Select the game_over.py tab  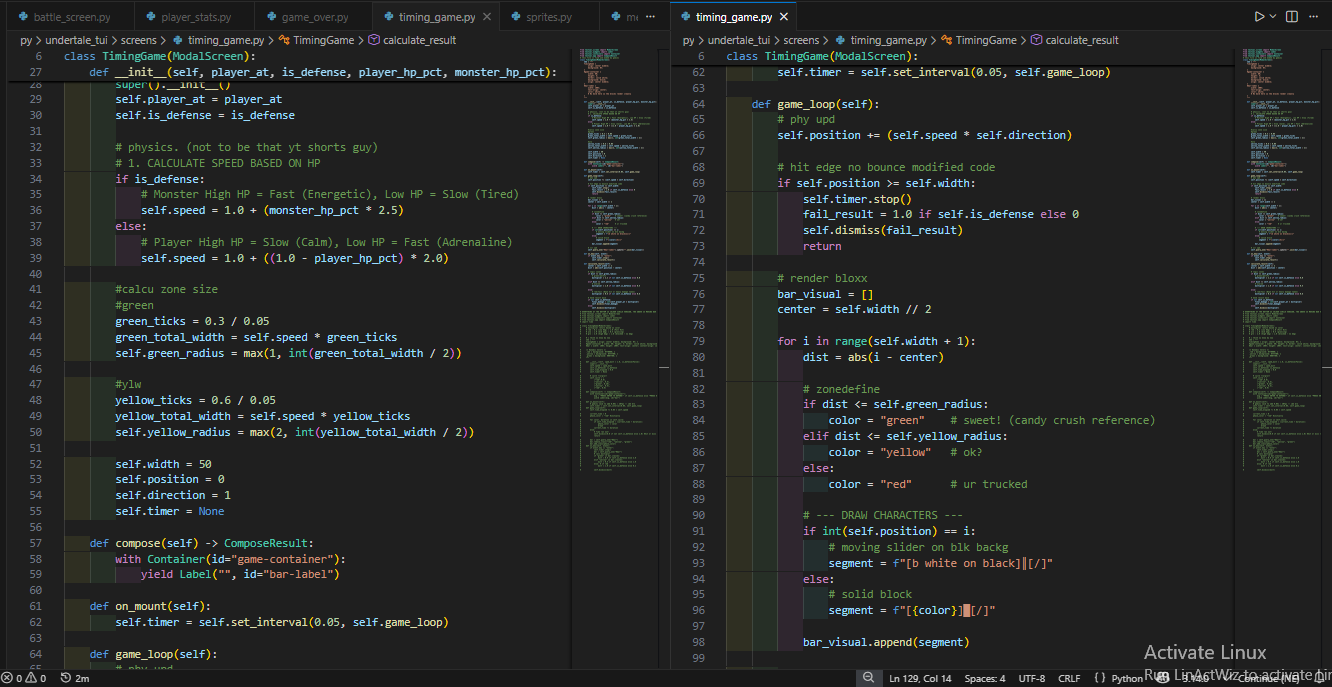pyautogui.click(x=314, y=17)
